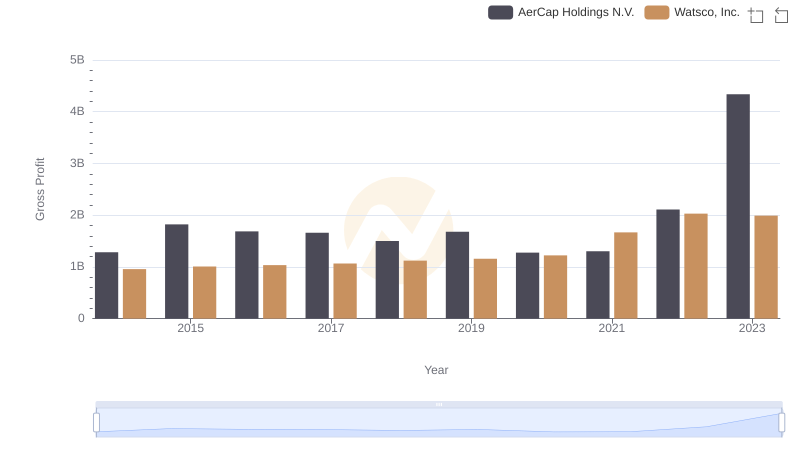This screenshot has height=461, width=800.
Task: Click the left handle of the range slider
Action: [96, 423]
